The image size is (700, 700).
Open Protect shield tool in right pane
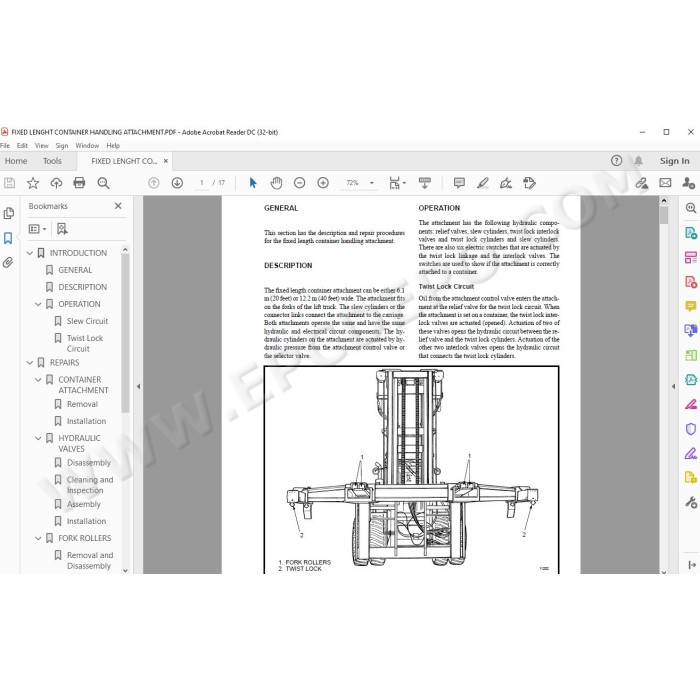(x=691, y=429)
